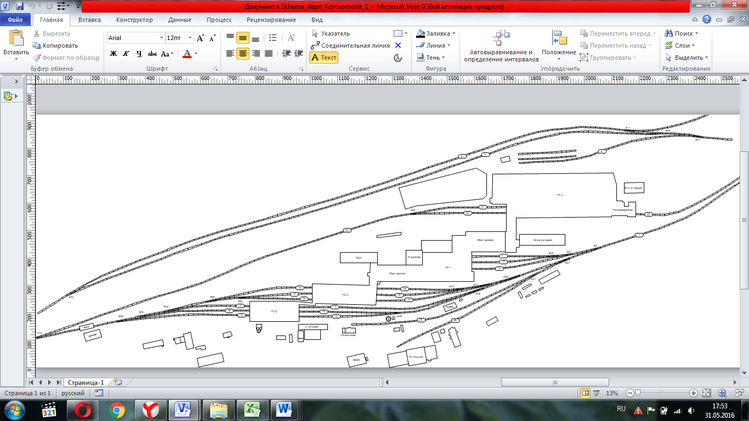Click the Paste (Вставить) icon
Viewport: 749px width, 421px height.
pyautogui.click(x=16, y=40)
